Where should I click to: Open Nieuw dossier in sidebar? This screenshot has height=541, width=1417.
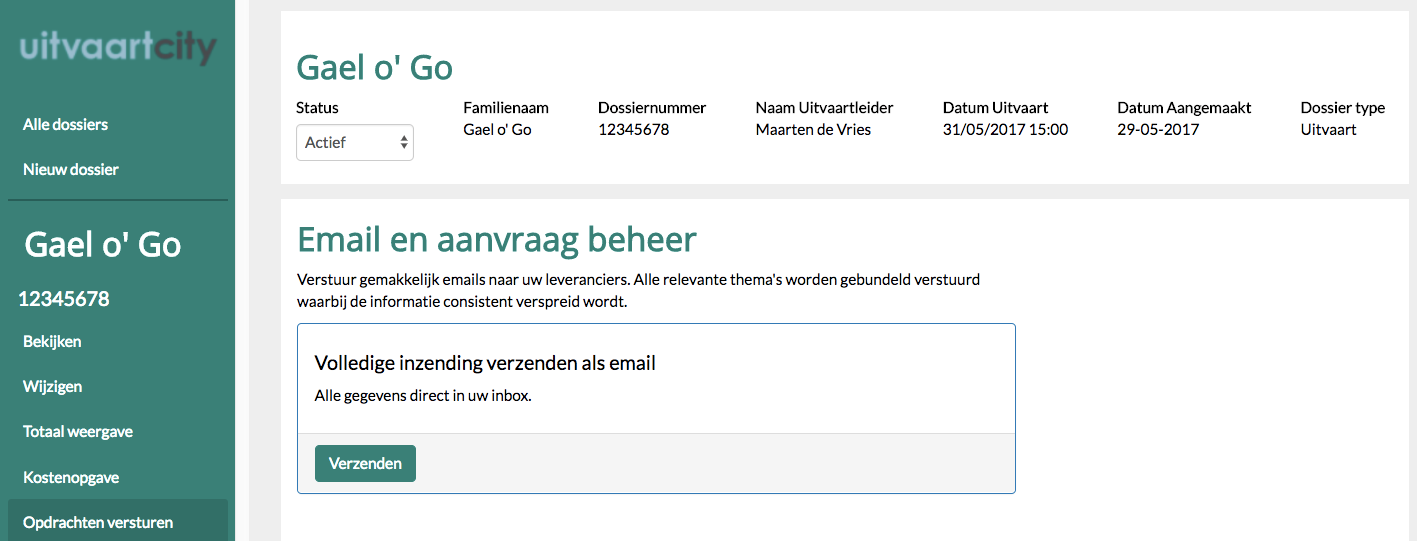click(70, 169)
